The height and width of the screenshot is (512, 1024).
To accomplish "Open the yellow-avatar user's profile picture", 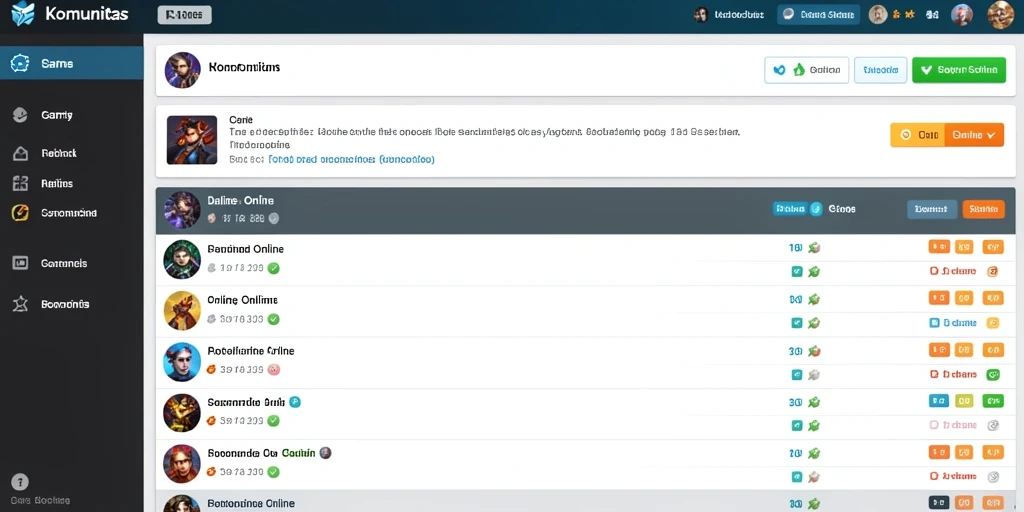I will [182, 310].
